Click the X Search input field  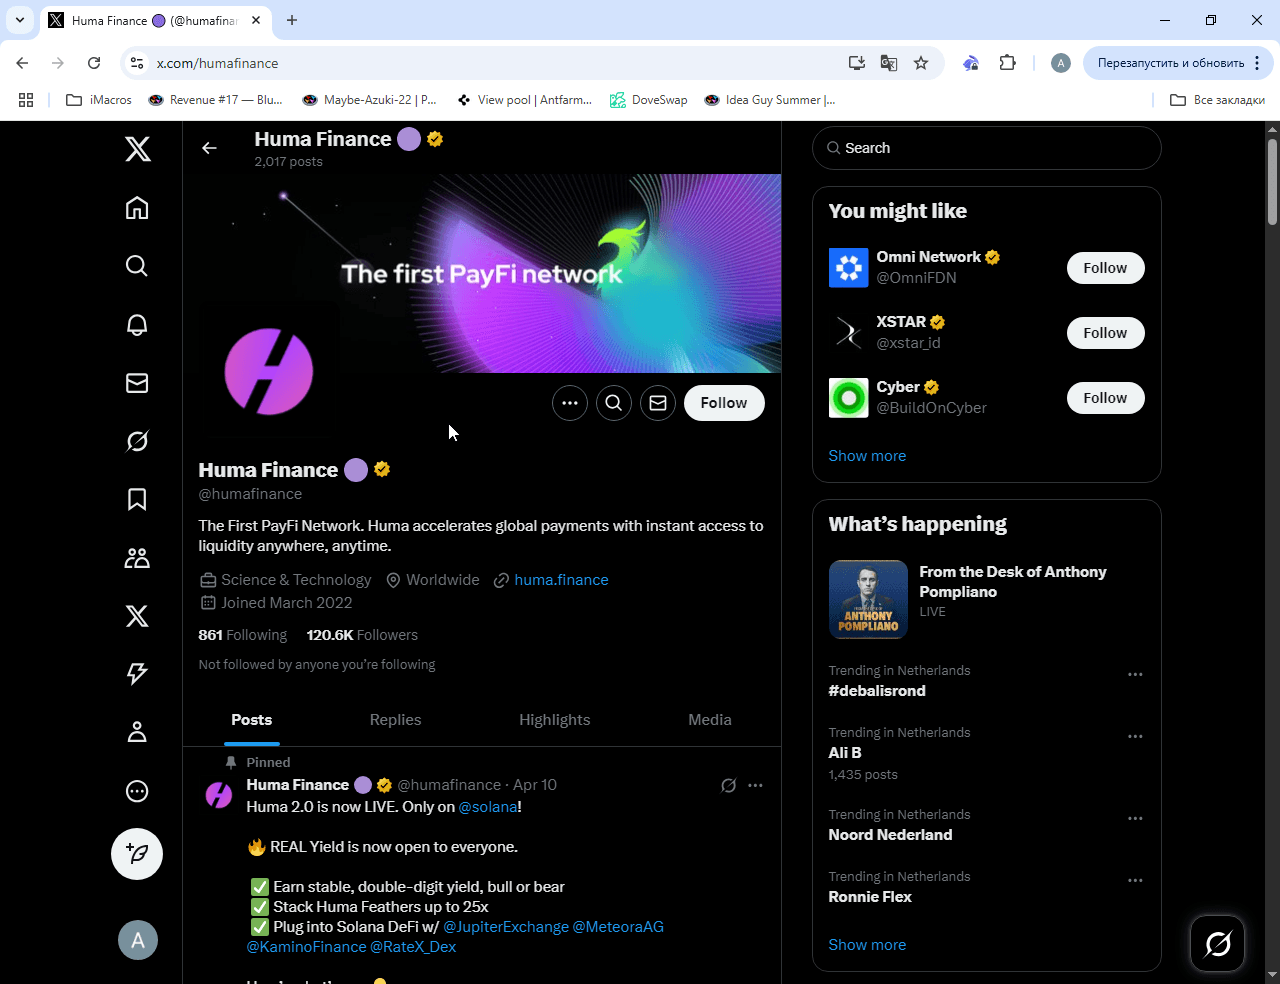click(x=987, y=148)
